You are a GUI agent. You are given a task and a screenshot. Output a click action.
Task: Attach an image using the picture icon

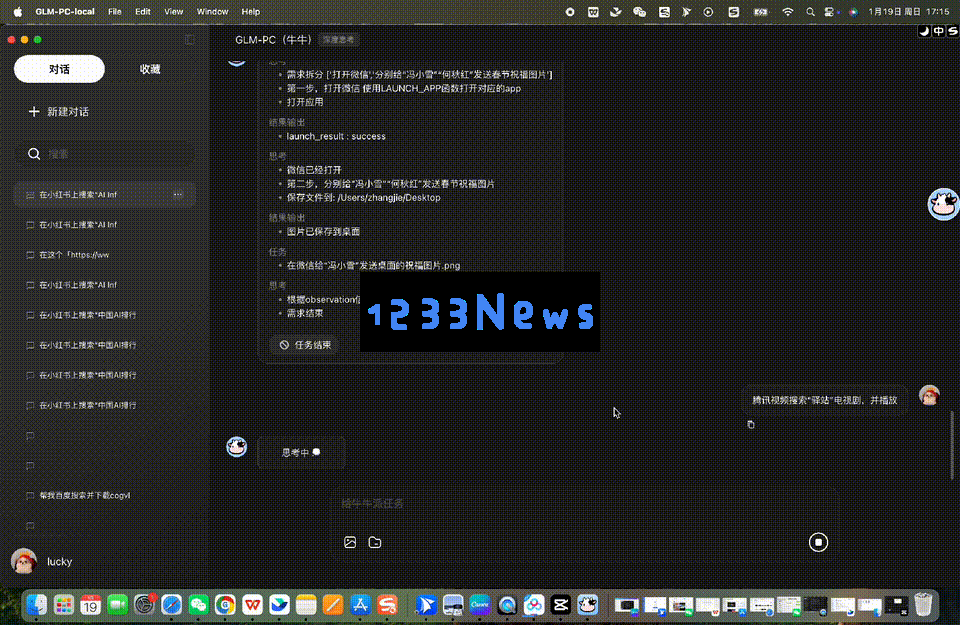[x=350, y=542]
